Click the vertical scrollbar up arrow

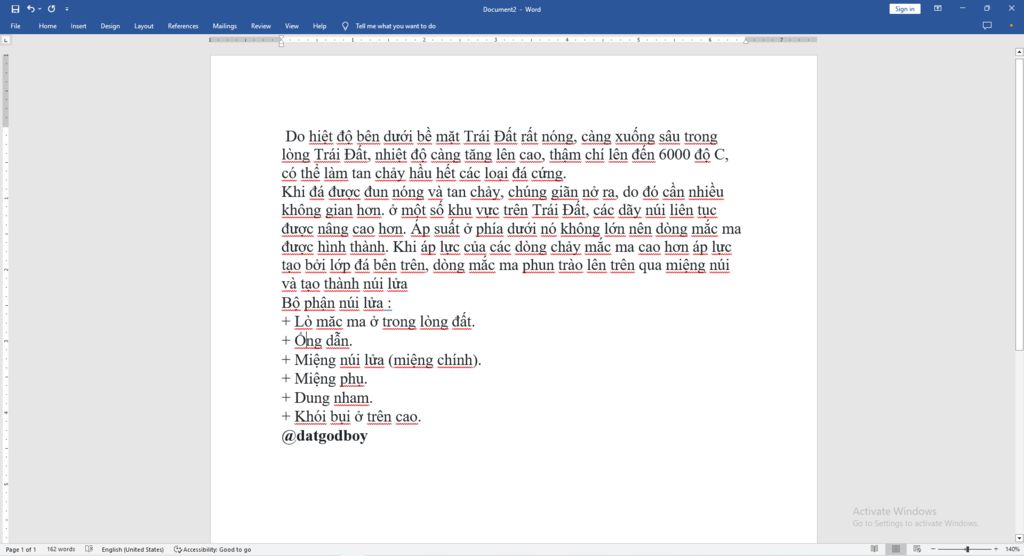tap(1019, 52)
